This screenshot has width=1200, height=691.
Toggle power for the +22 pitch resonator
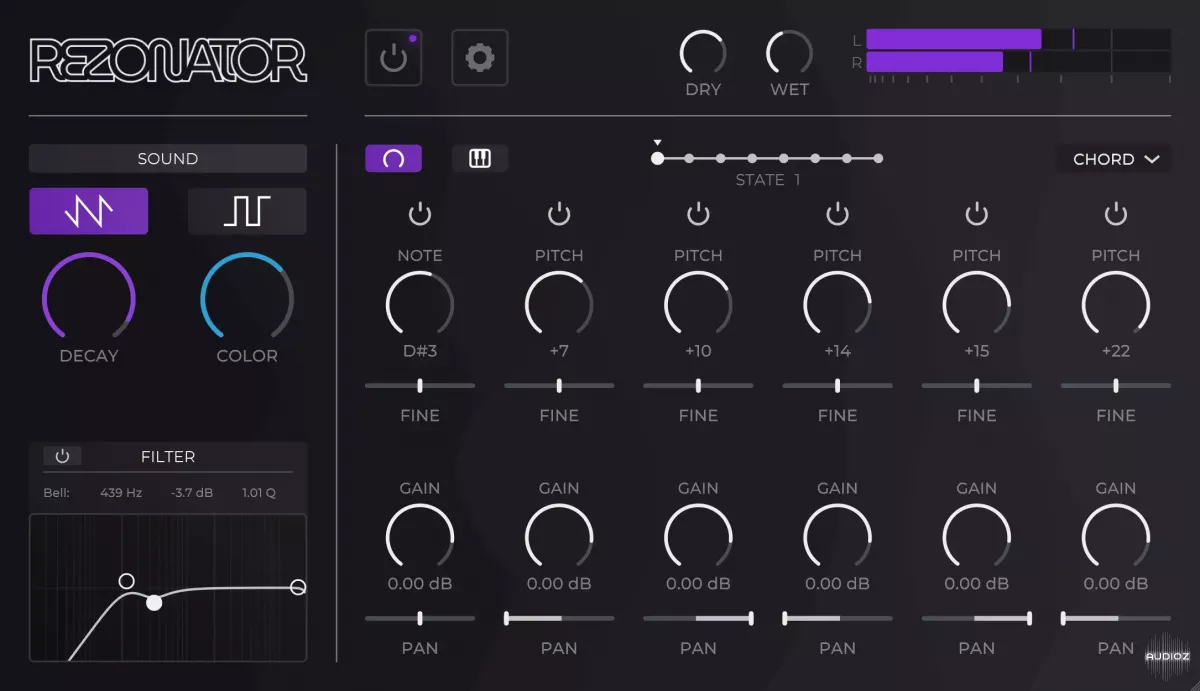coord(1116,213)
